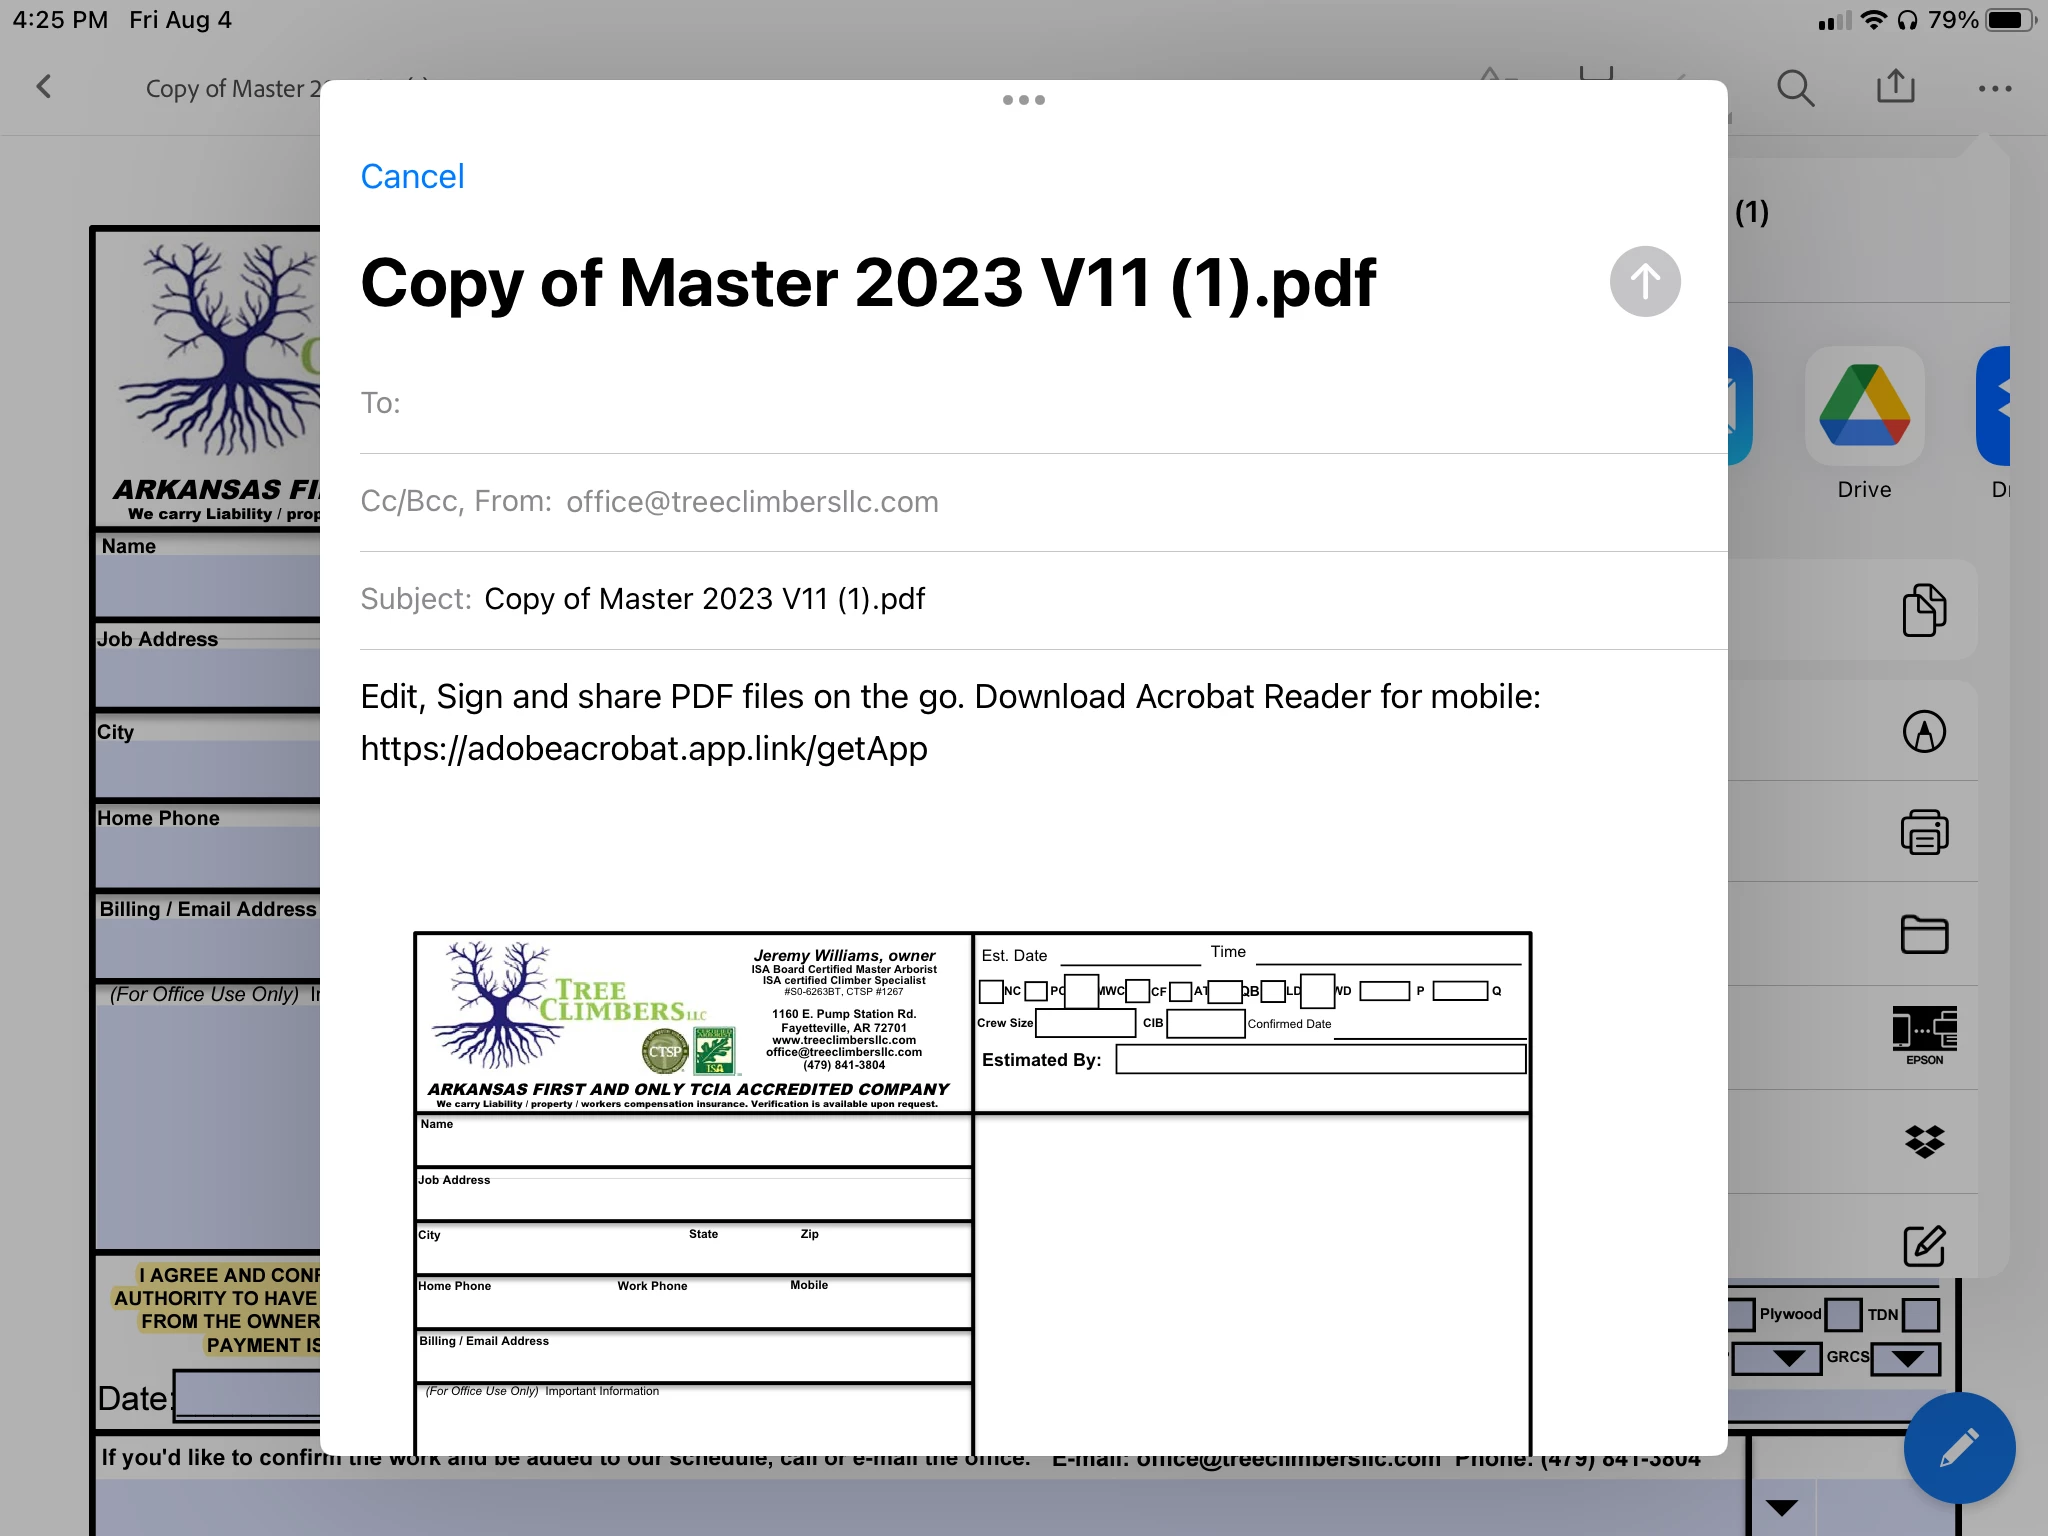This screenshot has width=2048, height=1536.
Task: Open the GRCS dropdown arrow
Action: point(1906,1358)
